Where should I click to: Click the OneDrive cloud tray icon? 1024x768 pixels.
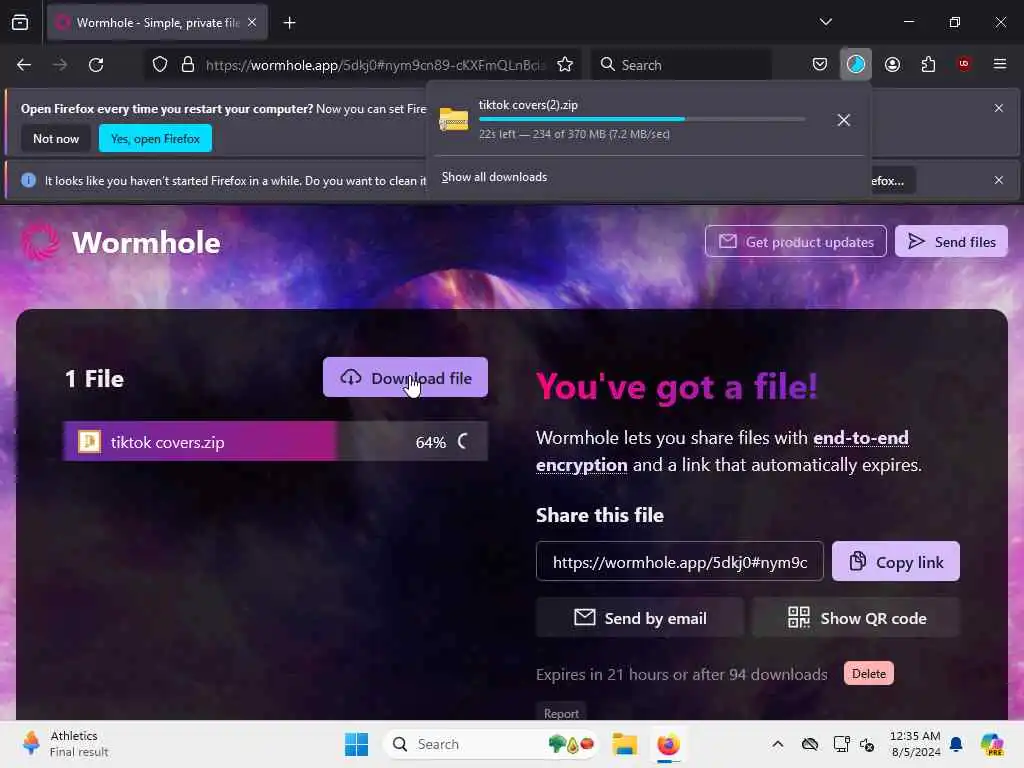pos(810,744)
